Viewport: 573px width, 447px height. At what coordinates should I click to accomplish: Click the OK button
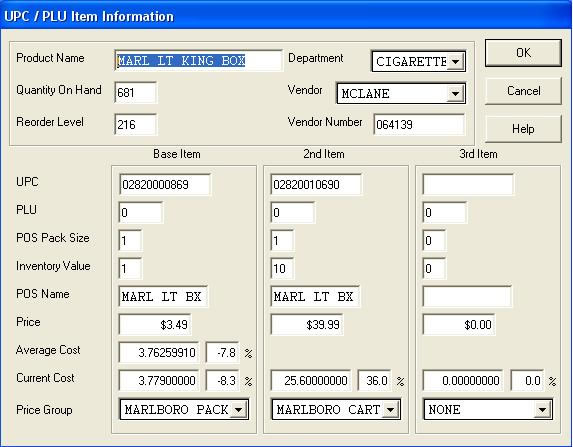coord(523,53)
